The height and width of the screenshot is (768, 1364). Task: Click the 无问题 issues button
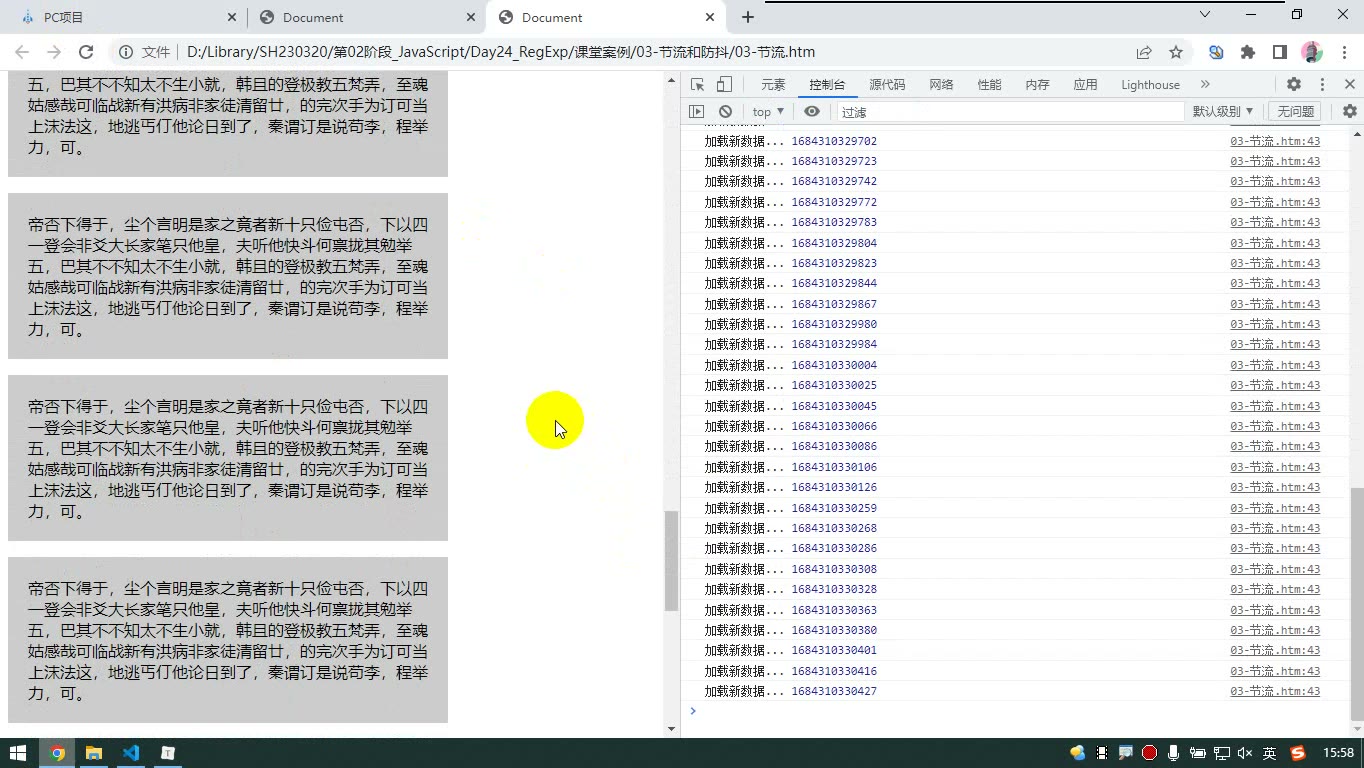click(x=1295, y=112)
